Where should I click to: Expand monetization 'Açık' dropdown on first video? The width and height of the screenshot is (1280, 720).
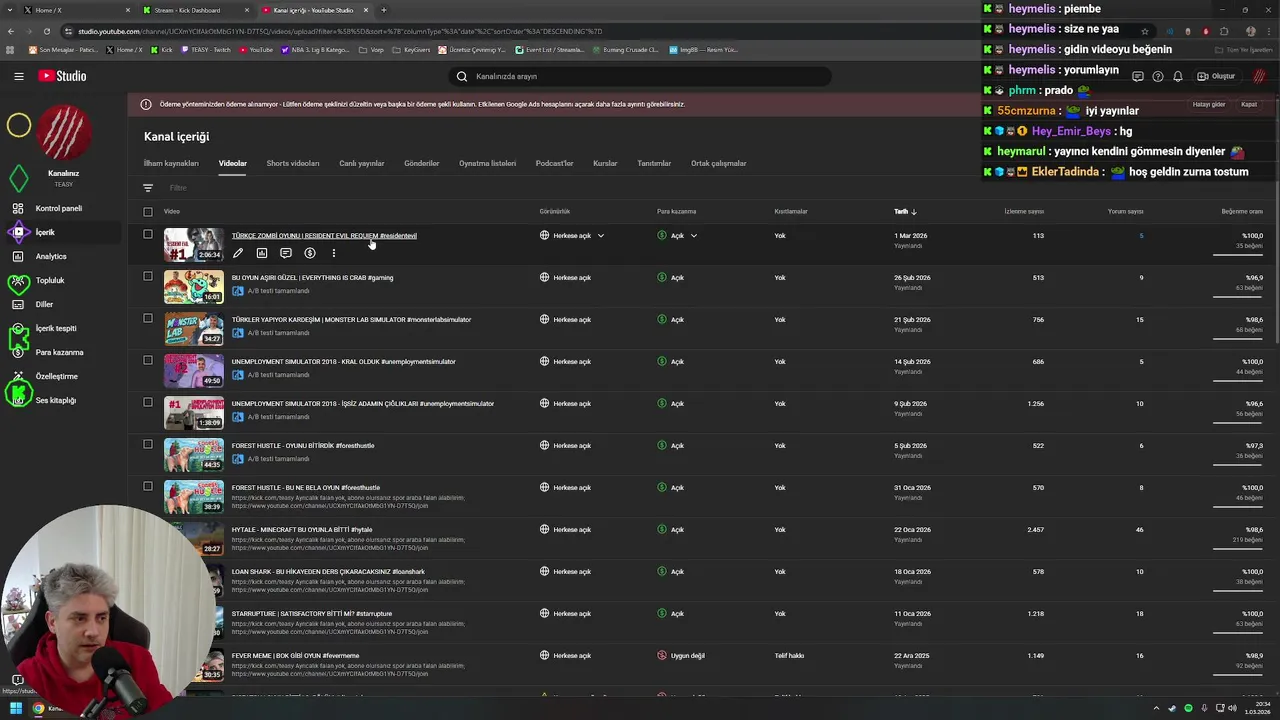click(x=693, y=236)
